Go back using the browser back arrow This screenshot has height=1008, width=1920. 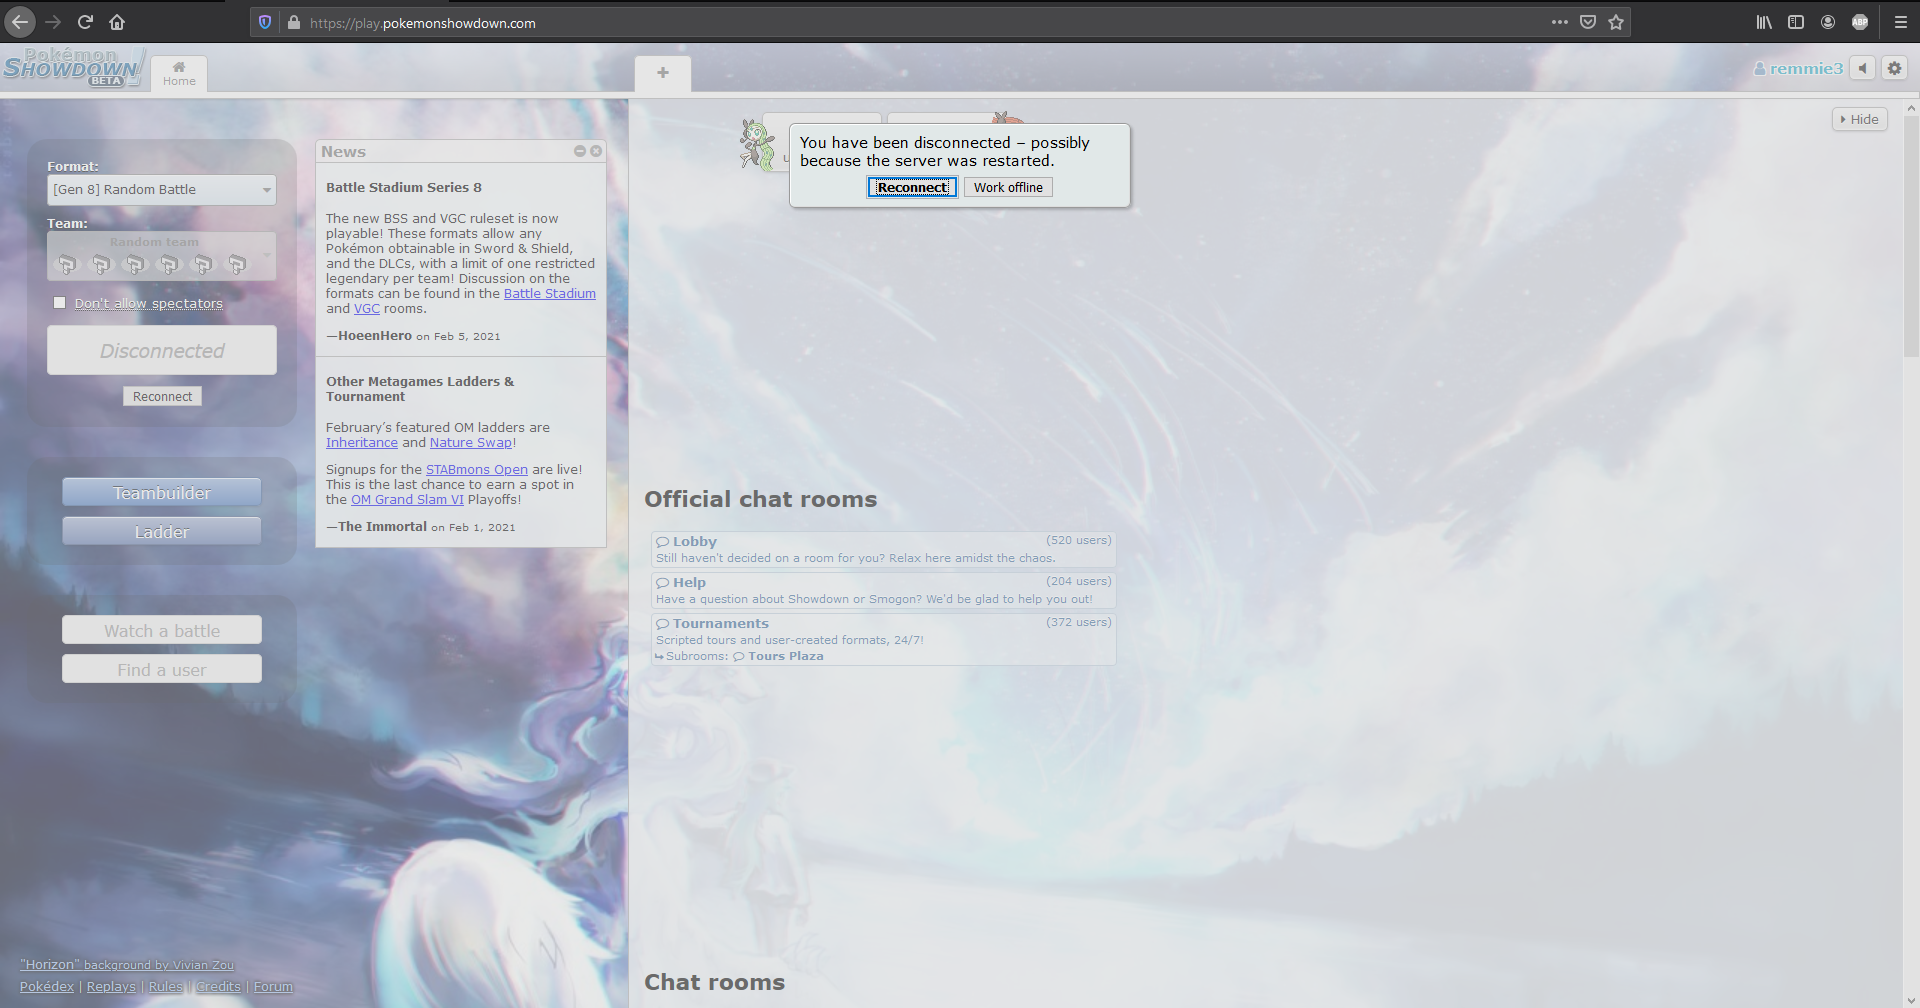[x=20, y=22]
